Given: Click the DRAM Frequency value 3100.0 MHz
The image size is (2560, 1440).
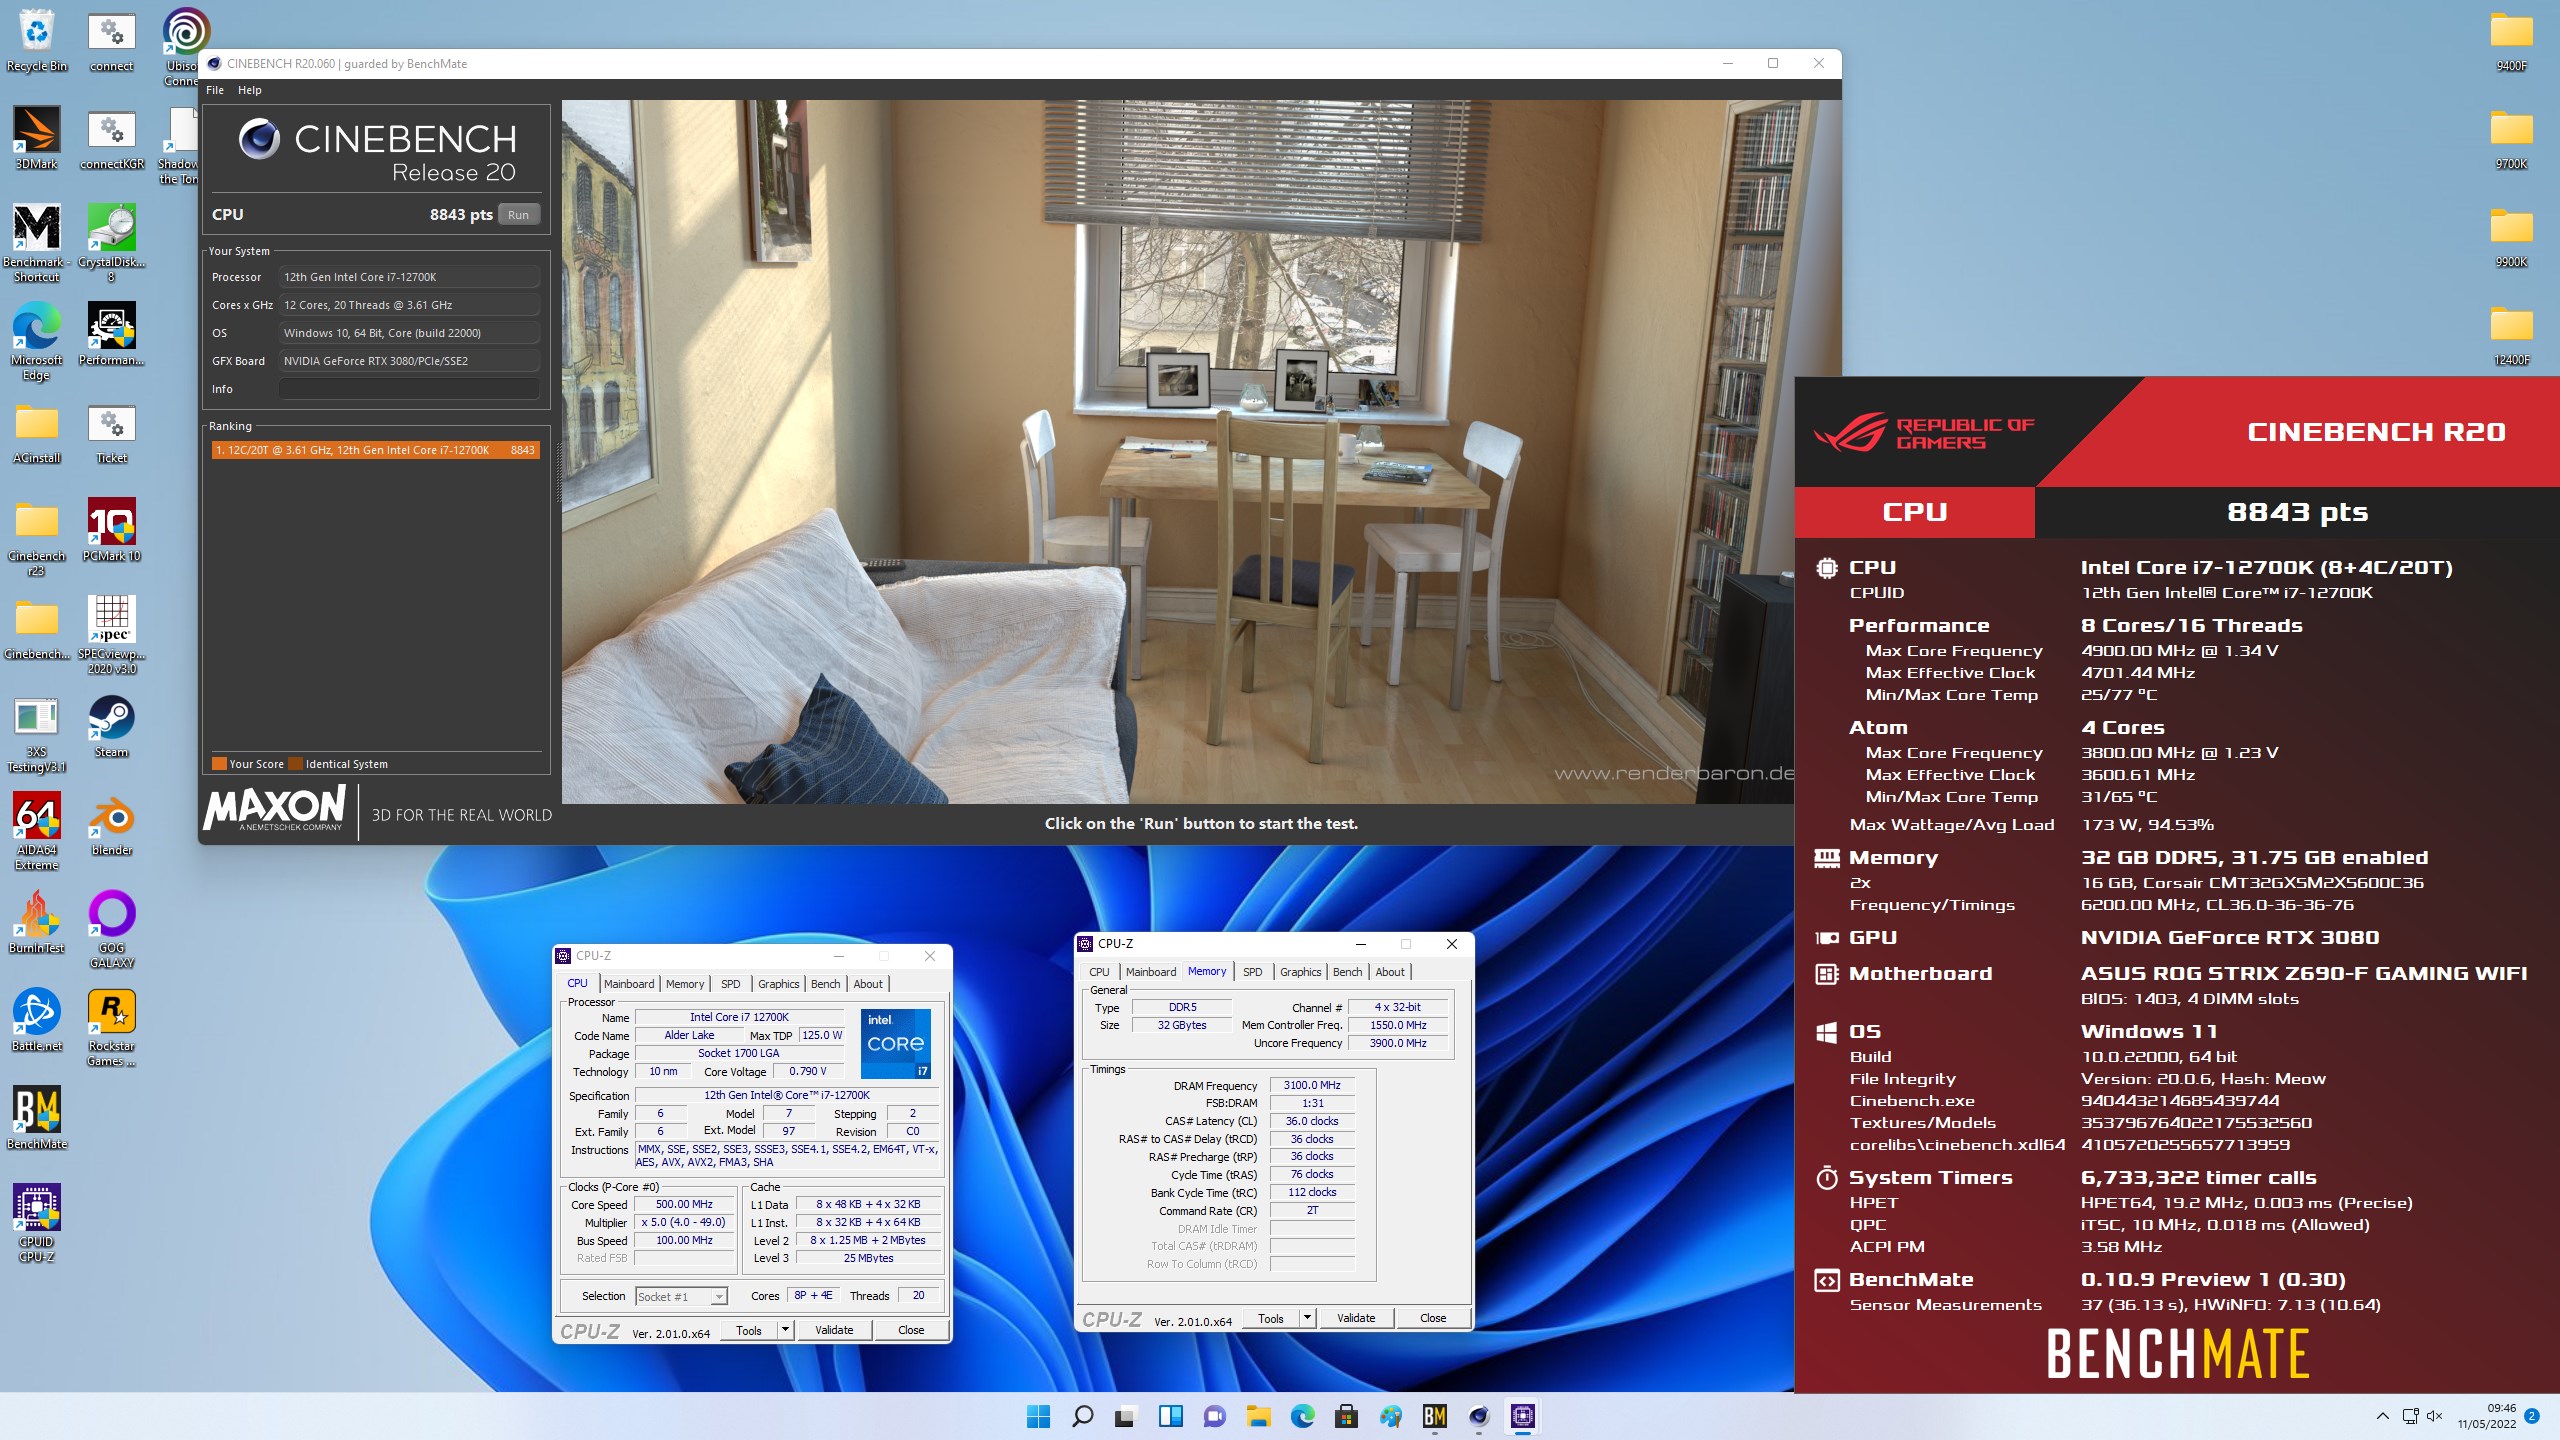Looking at the screenshot, I should (x=1312, y=1085).
